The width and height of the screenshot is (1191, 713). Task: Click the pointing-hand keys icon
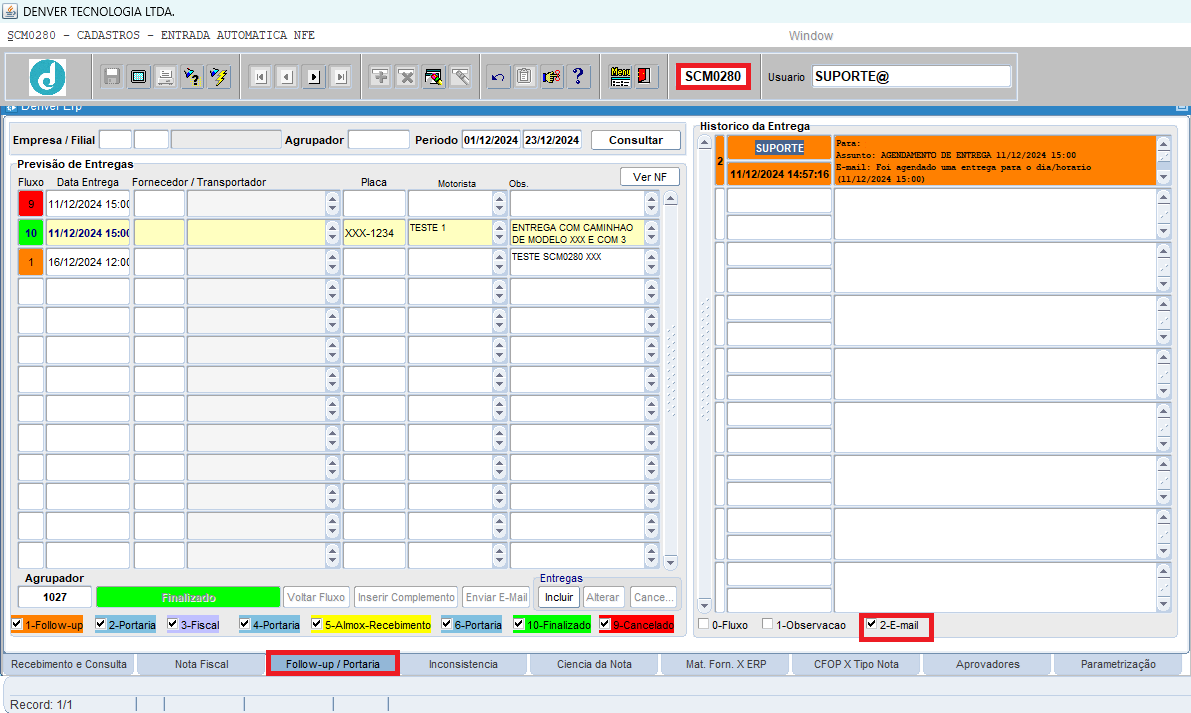coord(551,77)
